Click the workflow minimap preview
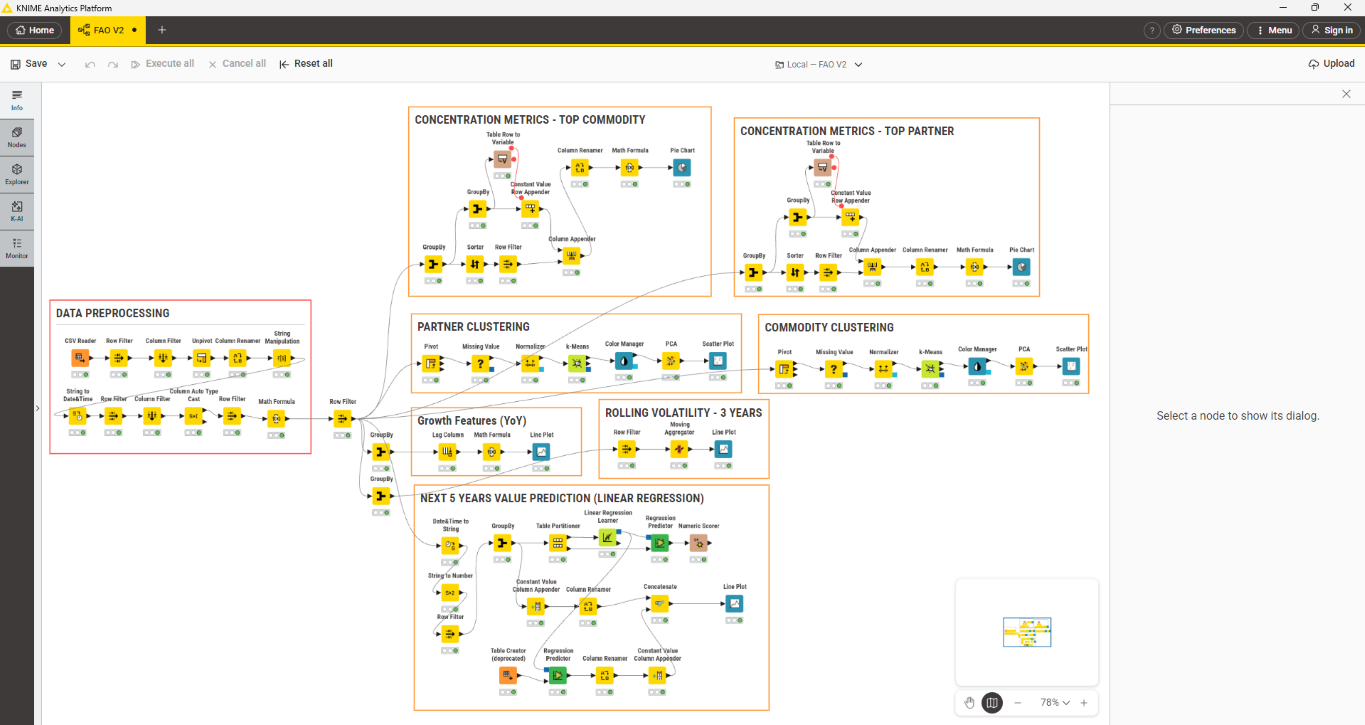Screen dimensions: 1365x725 tap(1027, 632)
